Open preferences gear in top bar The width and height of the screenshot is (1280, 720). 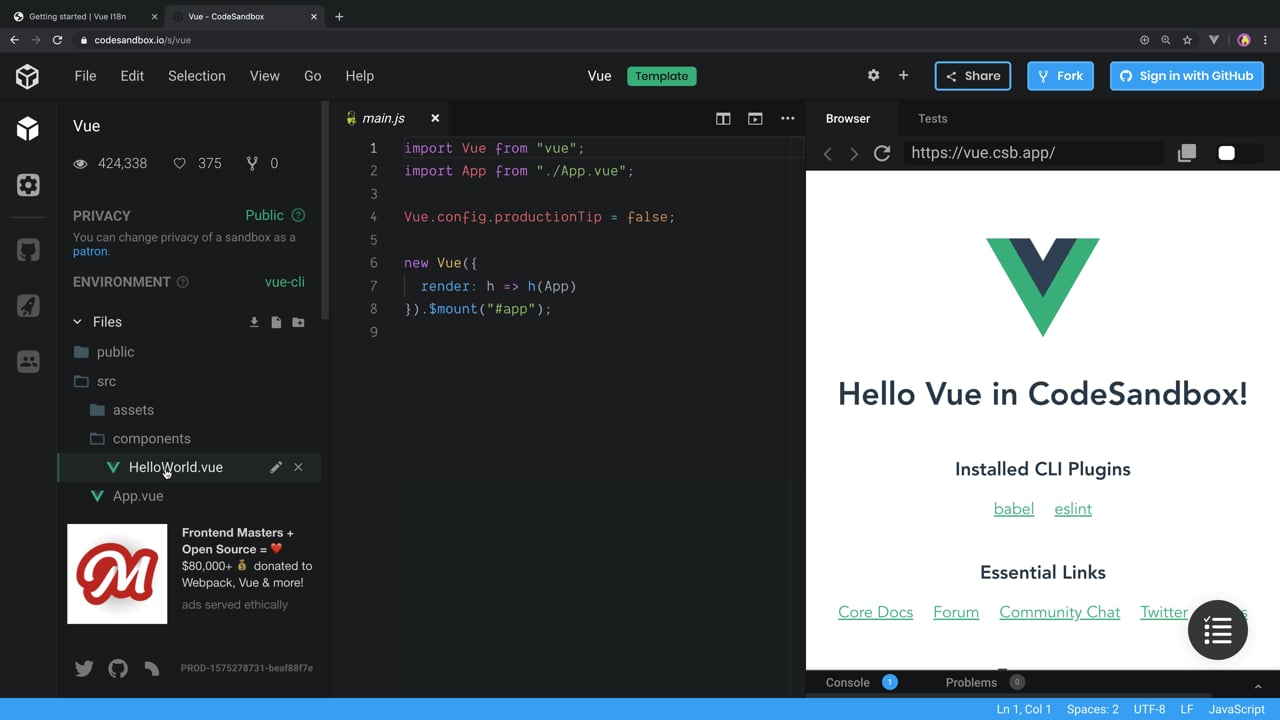873,76
